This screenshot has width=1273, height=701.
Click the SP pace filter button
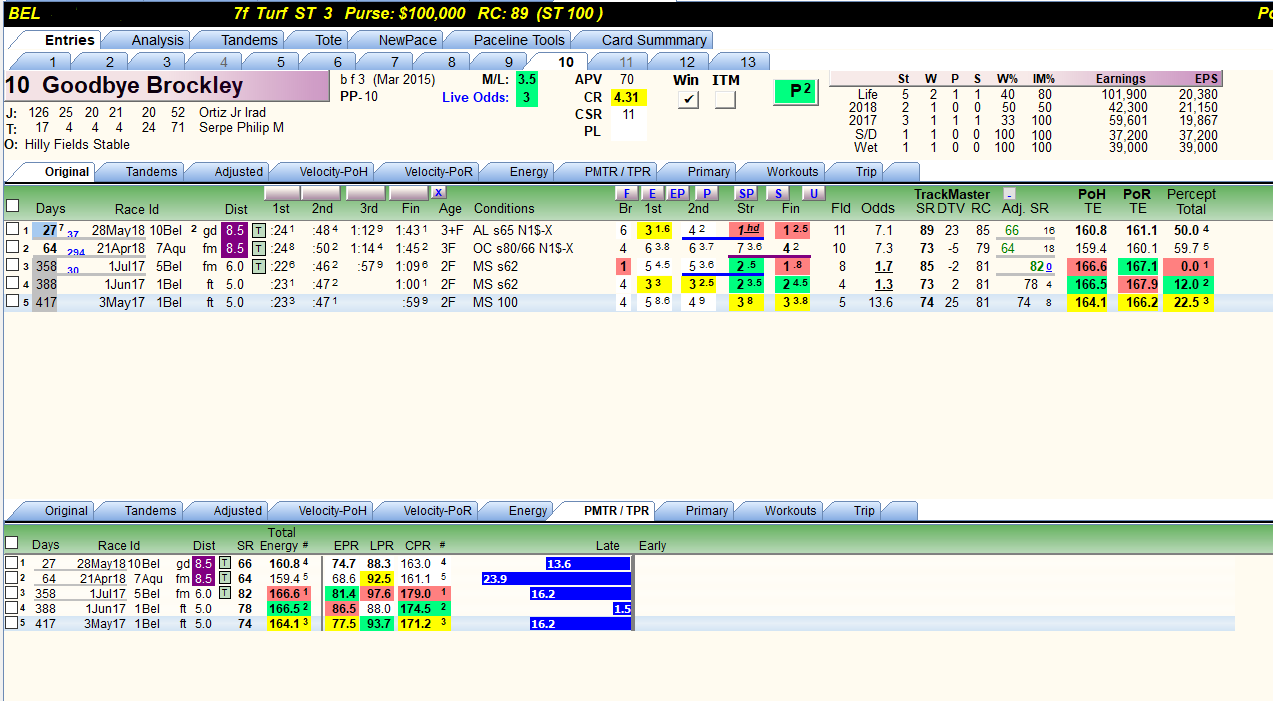point(746,193)
